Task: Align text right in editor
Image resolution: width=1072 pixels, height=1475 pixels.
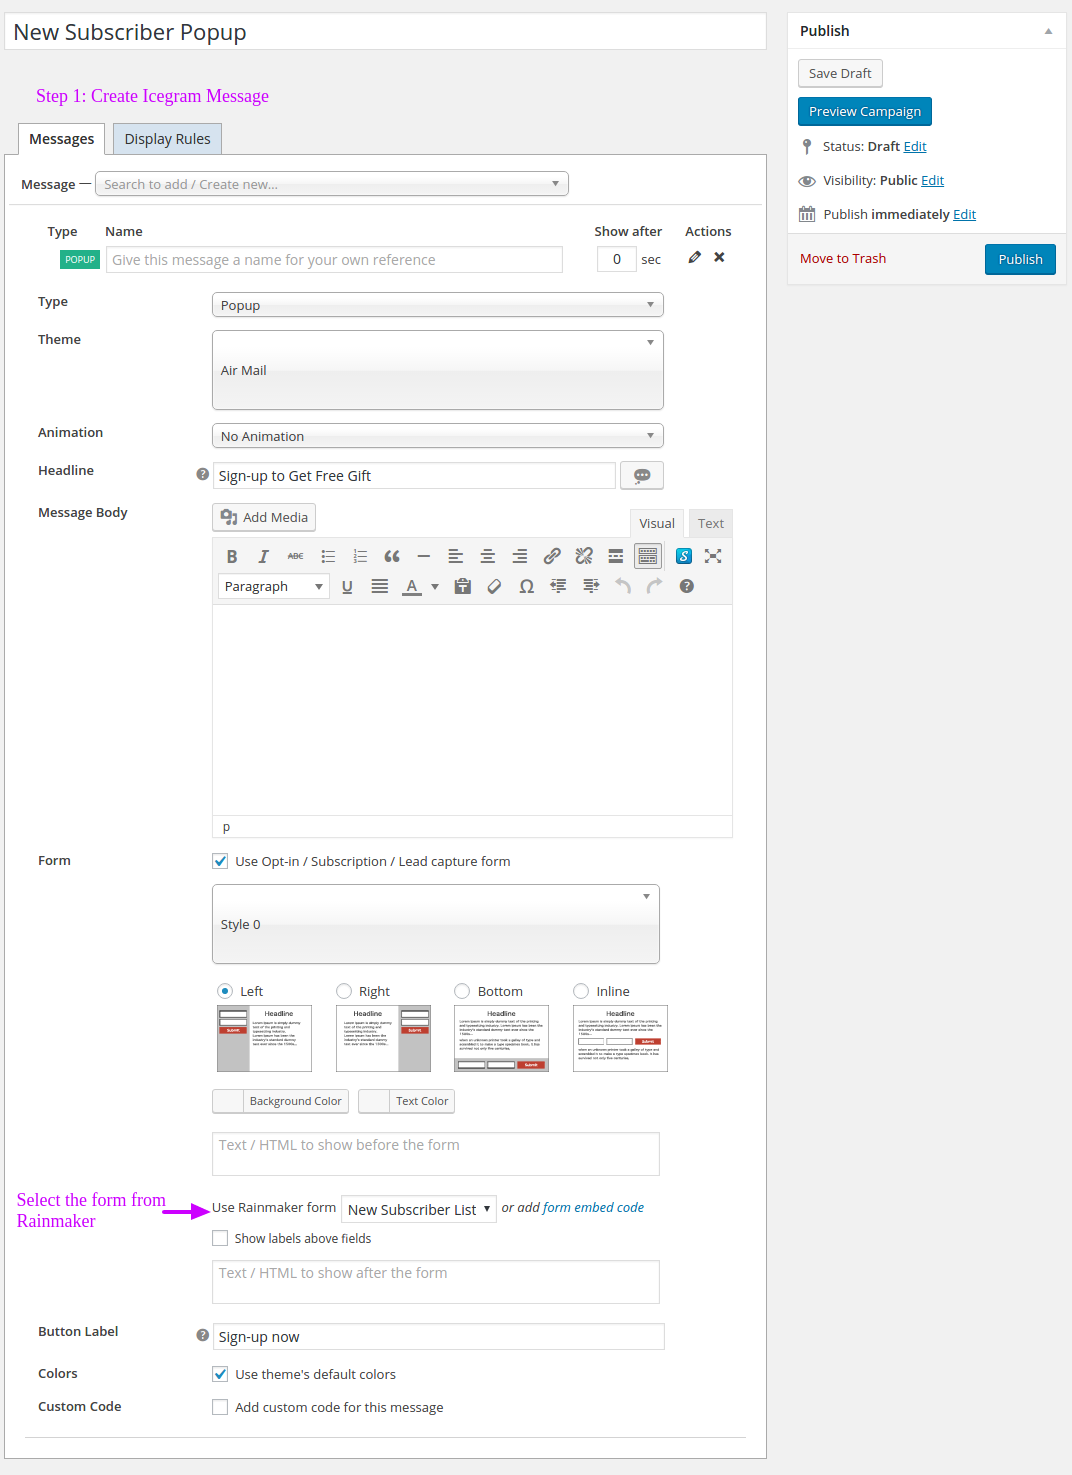Action: tap(520, 556)
